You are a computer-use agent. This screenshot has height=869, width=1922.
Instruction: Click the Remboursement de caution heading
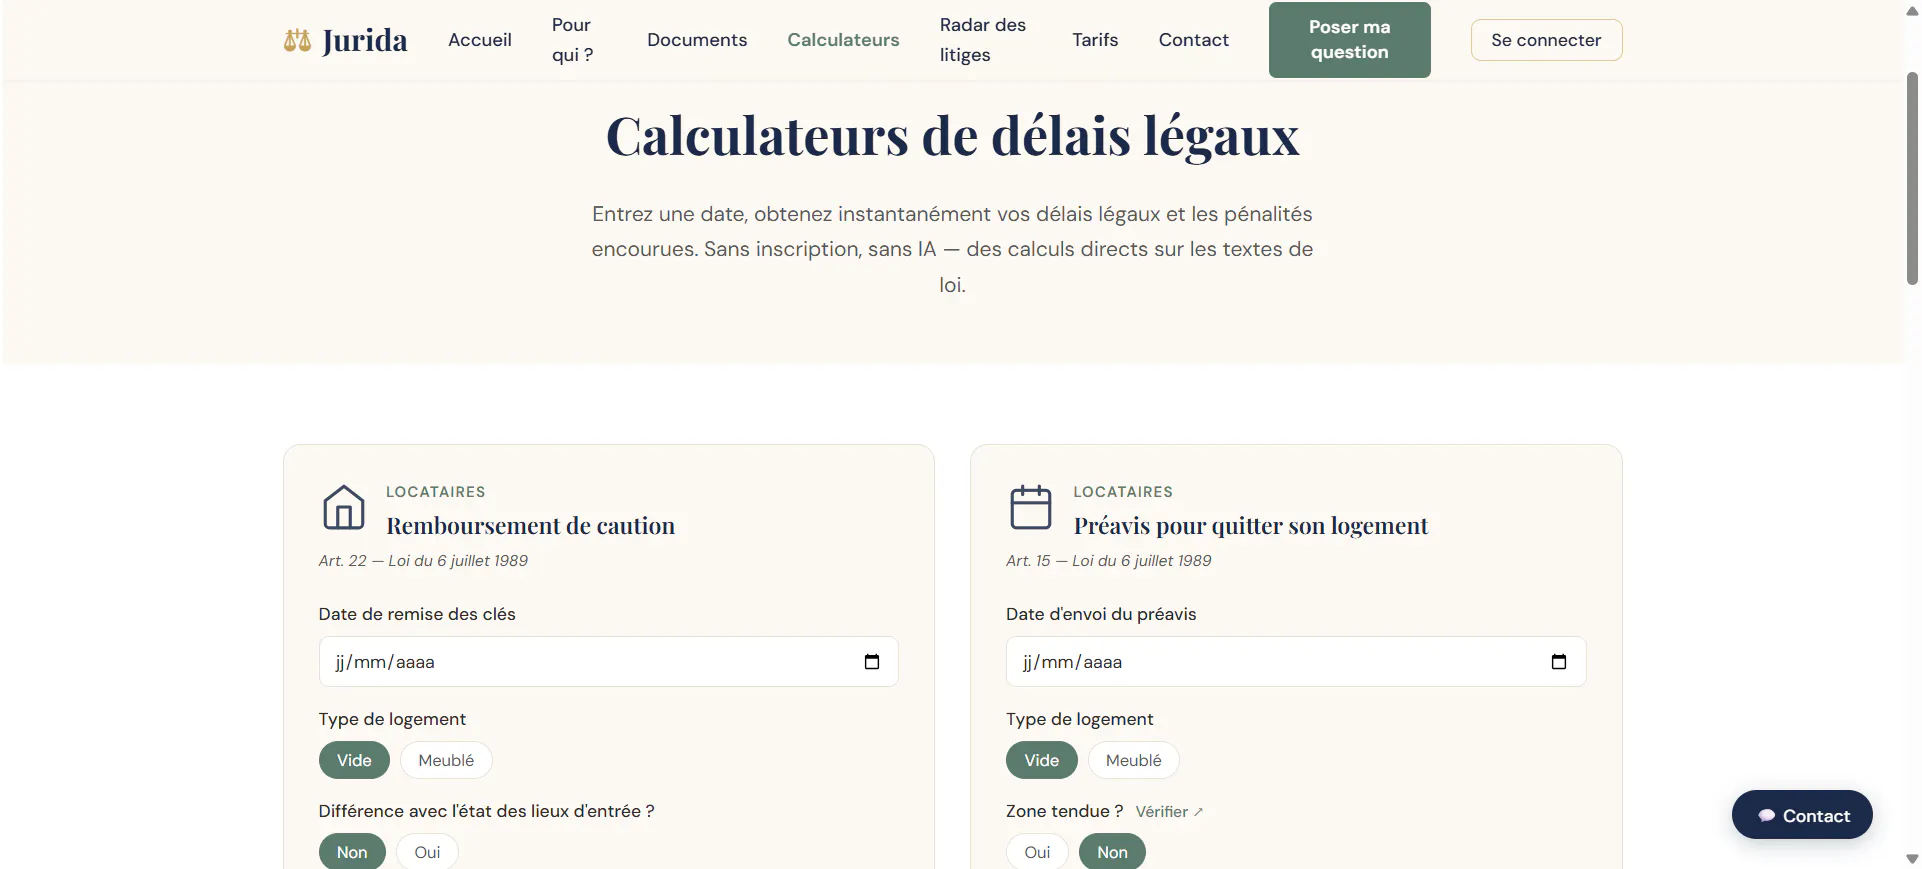point(530,526)
